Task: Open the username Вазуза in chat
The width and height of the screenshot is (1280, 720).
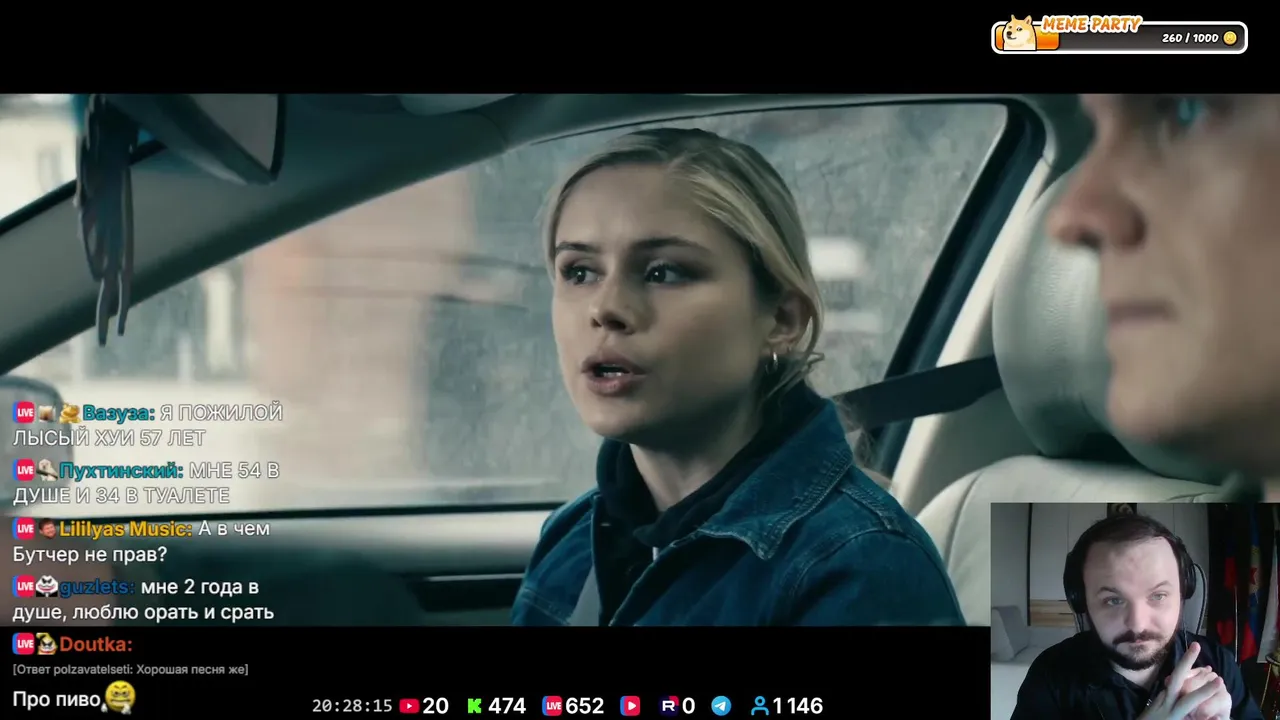Action: [x=119, y=412]
